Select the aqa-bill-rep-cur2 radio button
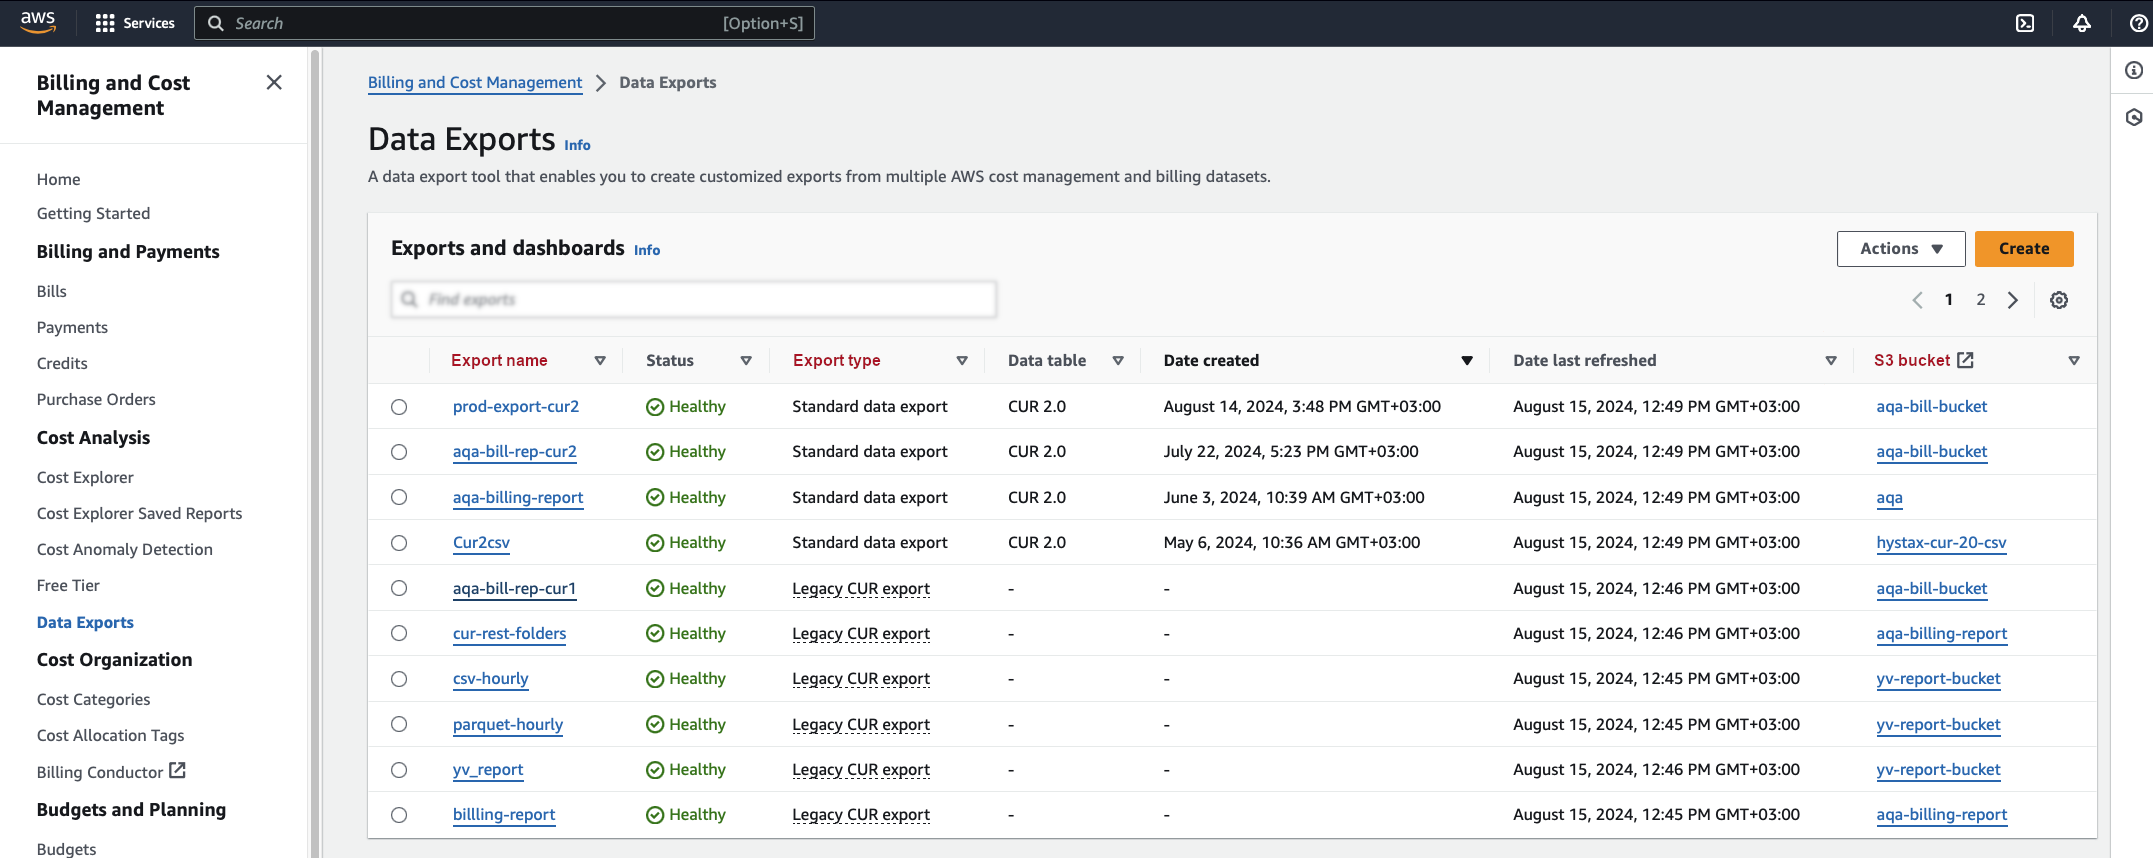Viewport: 2153px width, 858px height. coord(399,452)
